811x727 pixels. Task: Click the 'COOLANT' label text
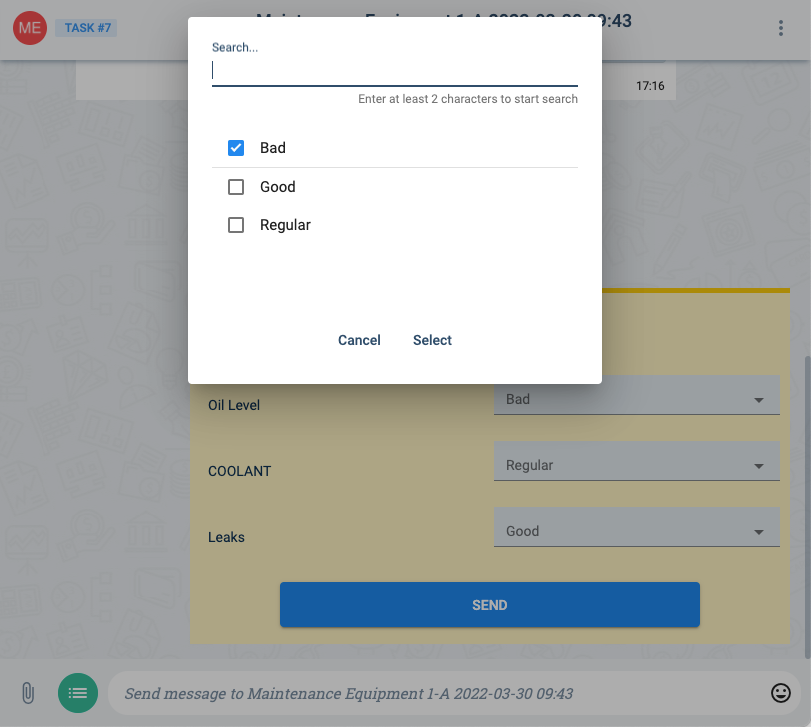click(x=239, y=471)
